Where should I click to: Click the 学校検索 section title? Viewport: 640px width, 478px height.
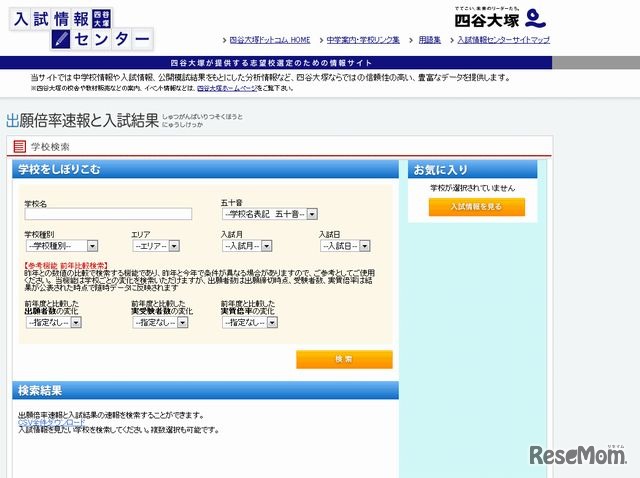tap(50, 147)
